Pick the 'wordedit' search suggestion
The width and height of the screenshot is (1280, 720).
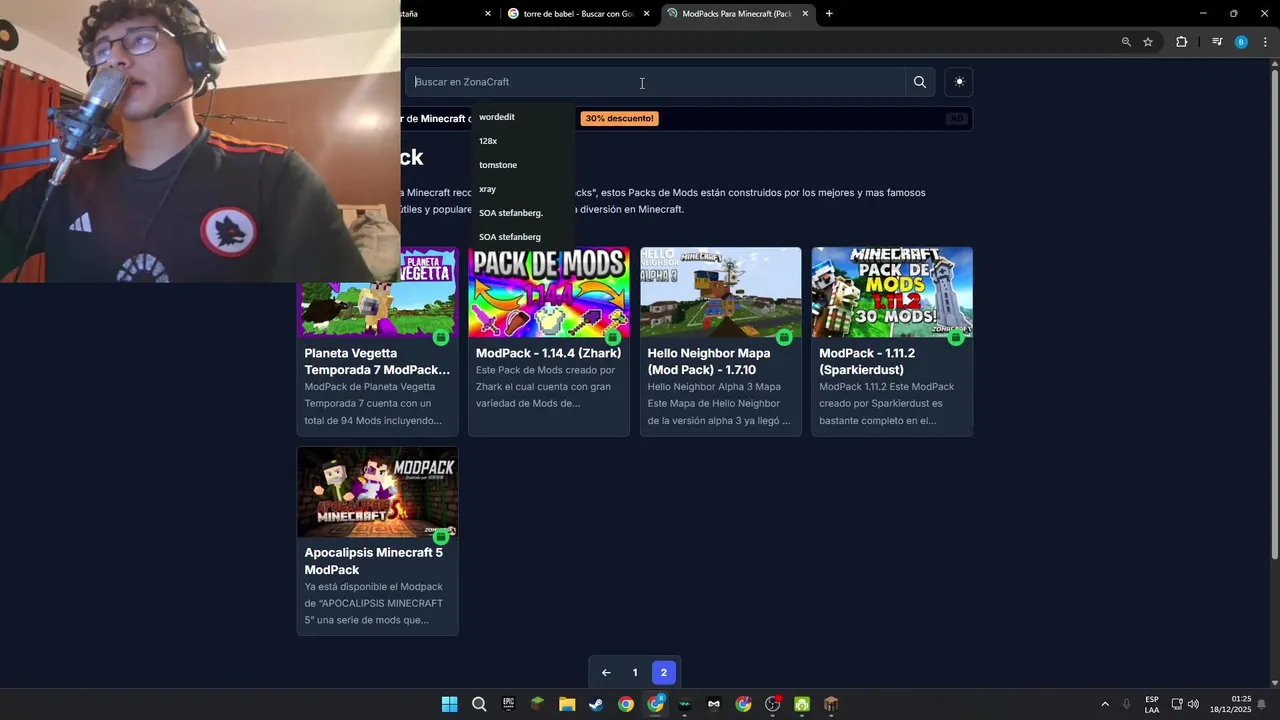point(497,117)
